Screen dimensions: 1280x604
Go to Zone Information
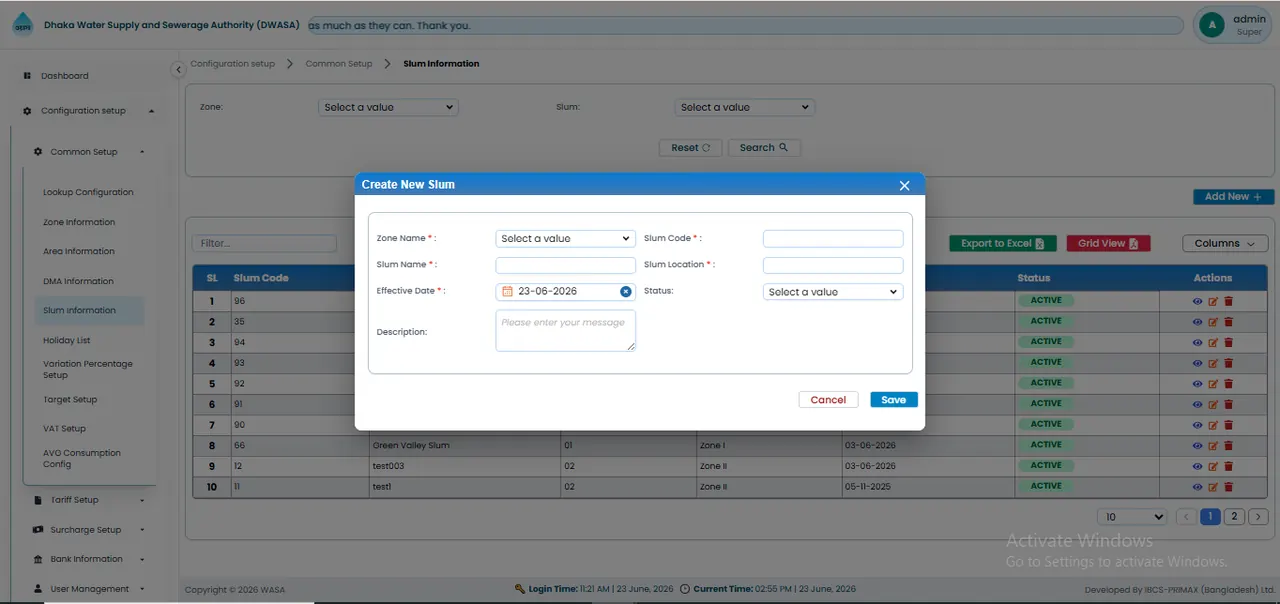[x=79, y=222]
